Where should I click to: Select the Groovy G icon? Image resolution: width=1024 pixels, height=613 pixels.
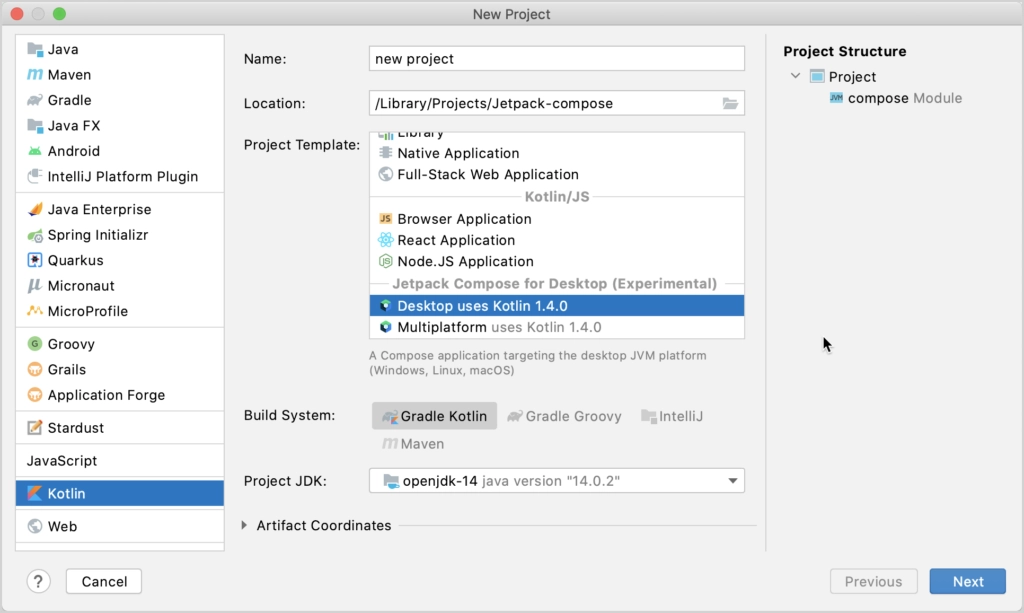(35, 343)
